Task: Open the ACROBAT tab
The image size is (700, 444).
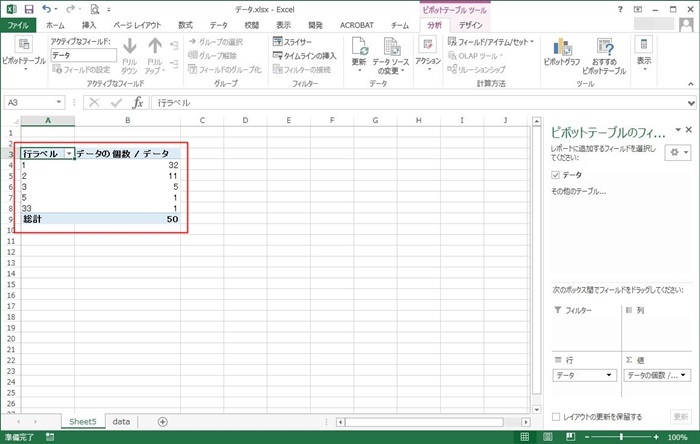Action: (x=357, y=25)
